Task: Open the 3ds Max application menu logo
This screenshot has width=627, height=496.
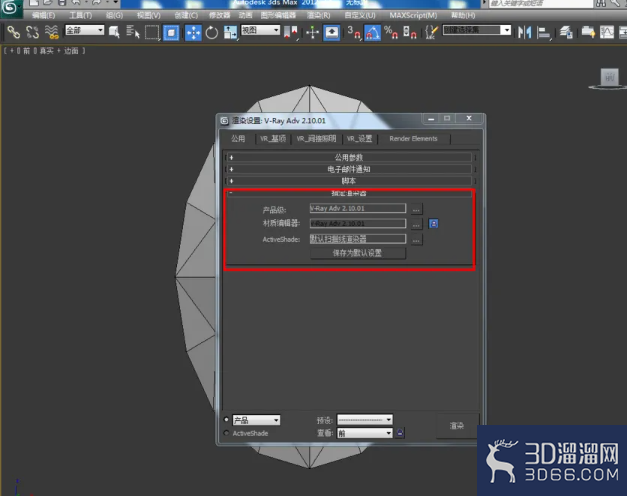Action: (x=10, y=8)
